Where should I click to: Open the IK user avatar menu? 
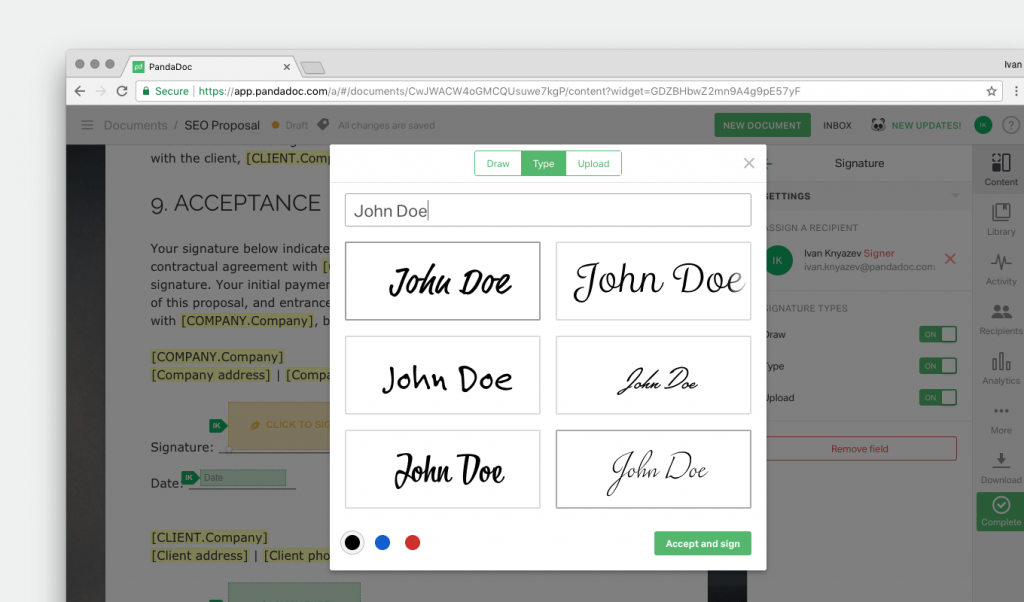[983, 125]
